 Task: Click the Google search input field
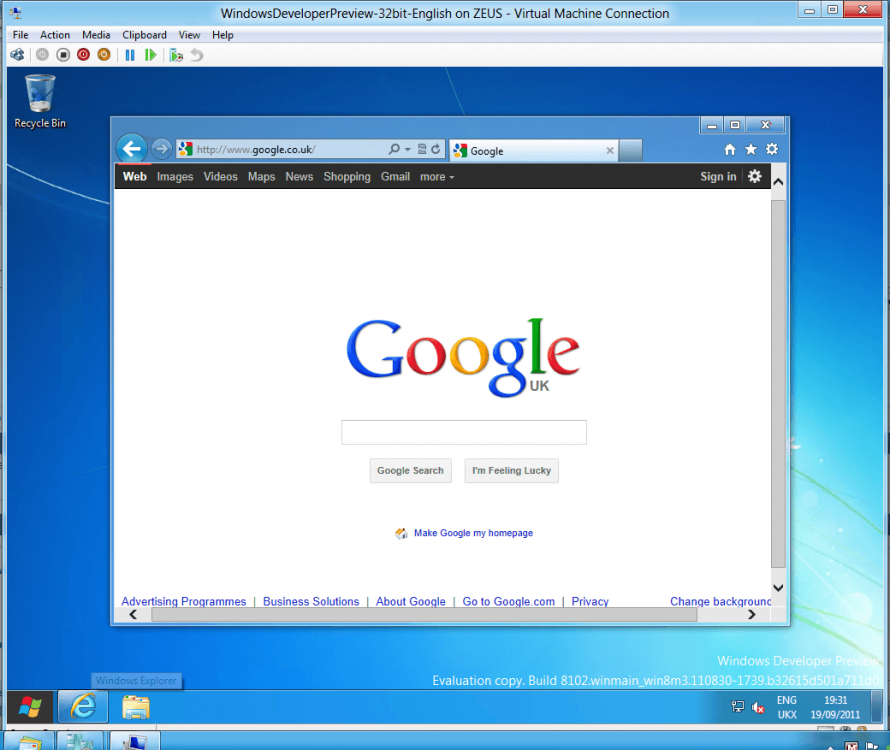[x=463, y=432]
